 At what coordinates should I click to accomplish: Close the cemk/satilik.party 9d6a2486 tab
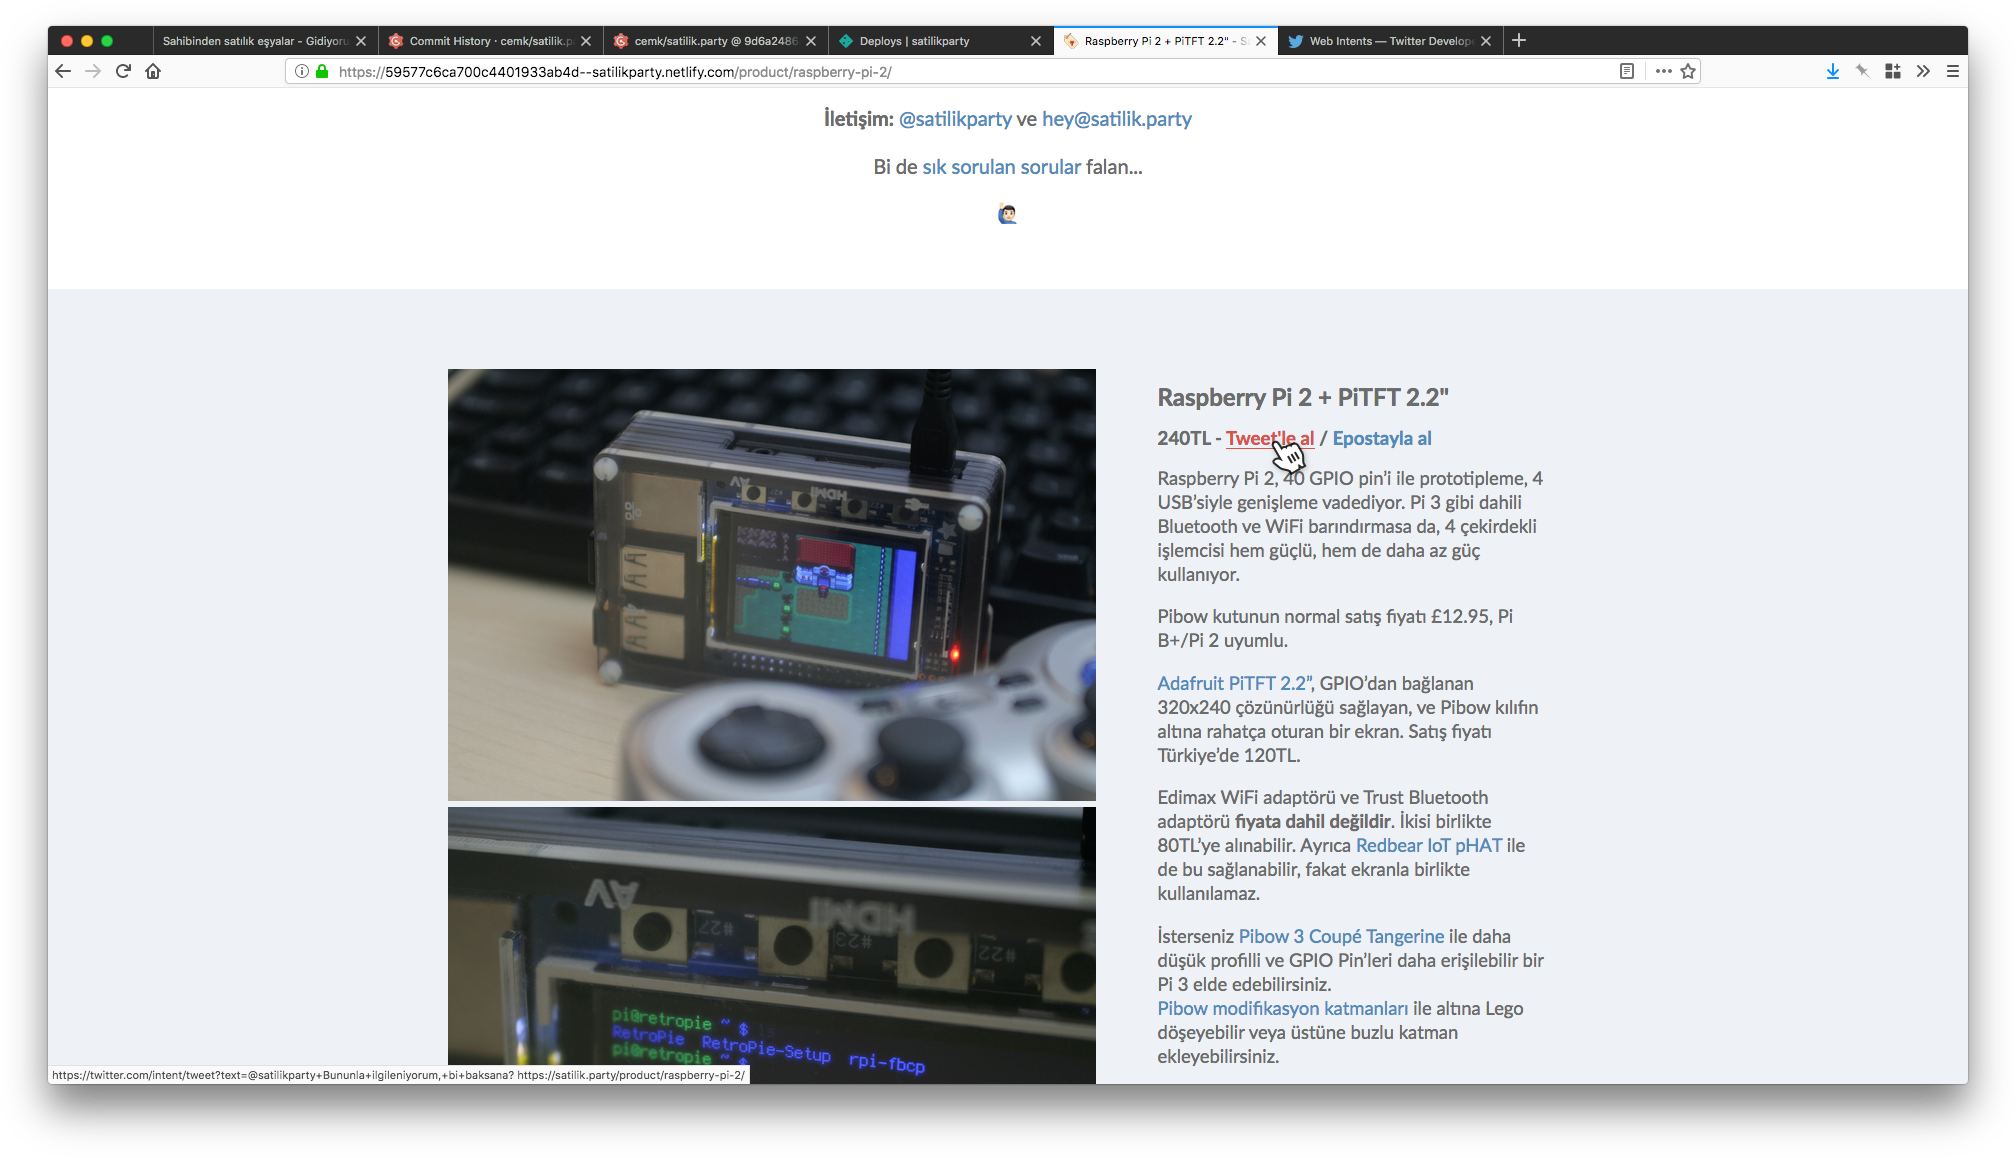[x=811, y=41]
